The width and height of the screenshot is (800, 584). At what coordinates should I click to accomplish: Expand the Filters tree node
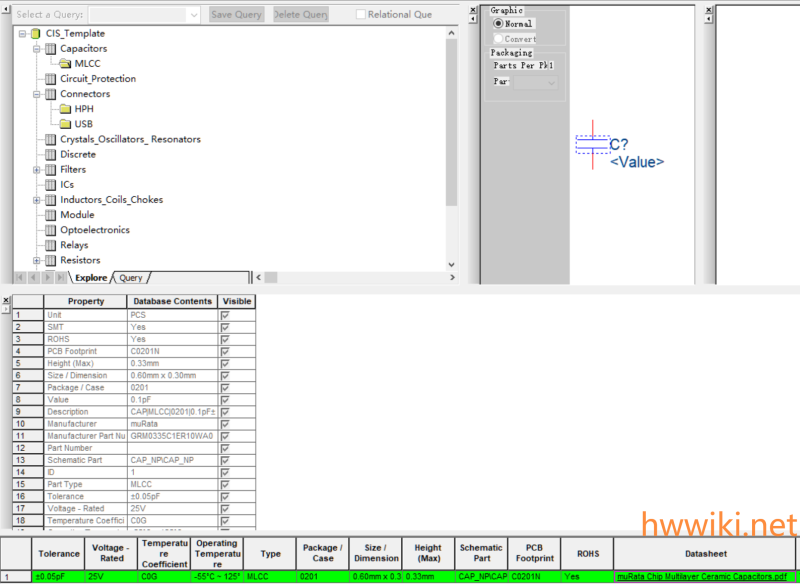click(36, 170)
